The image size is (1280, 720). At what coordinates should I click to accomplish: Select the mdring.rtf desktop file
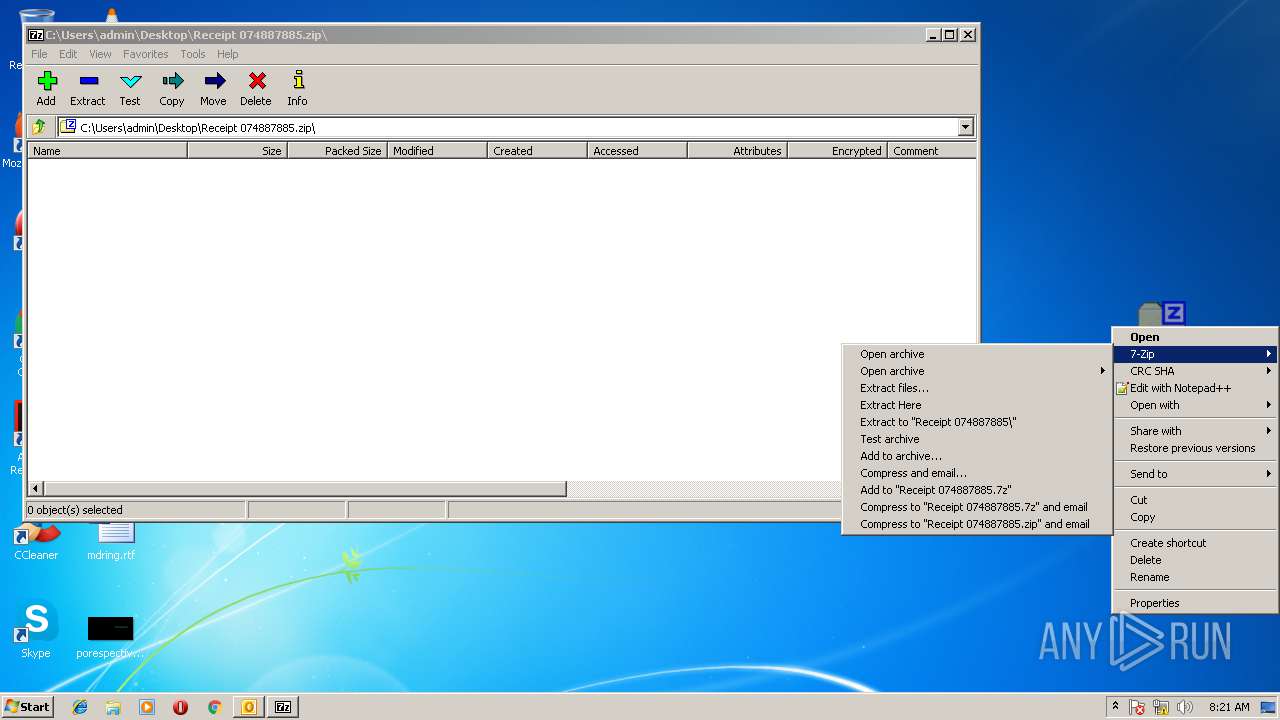[x=111, y=542]
